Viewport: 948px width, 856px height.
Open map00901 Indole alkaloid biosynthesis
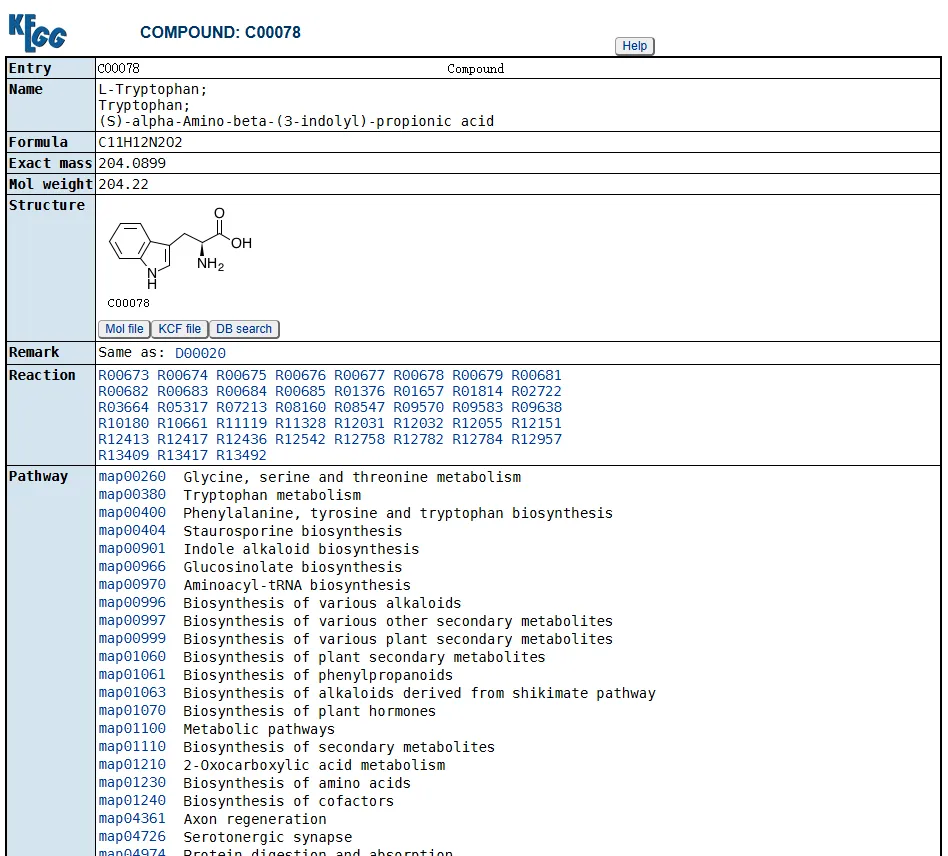132,549
